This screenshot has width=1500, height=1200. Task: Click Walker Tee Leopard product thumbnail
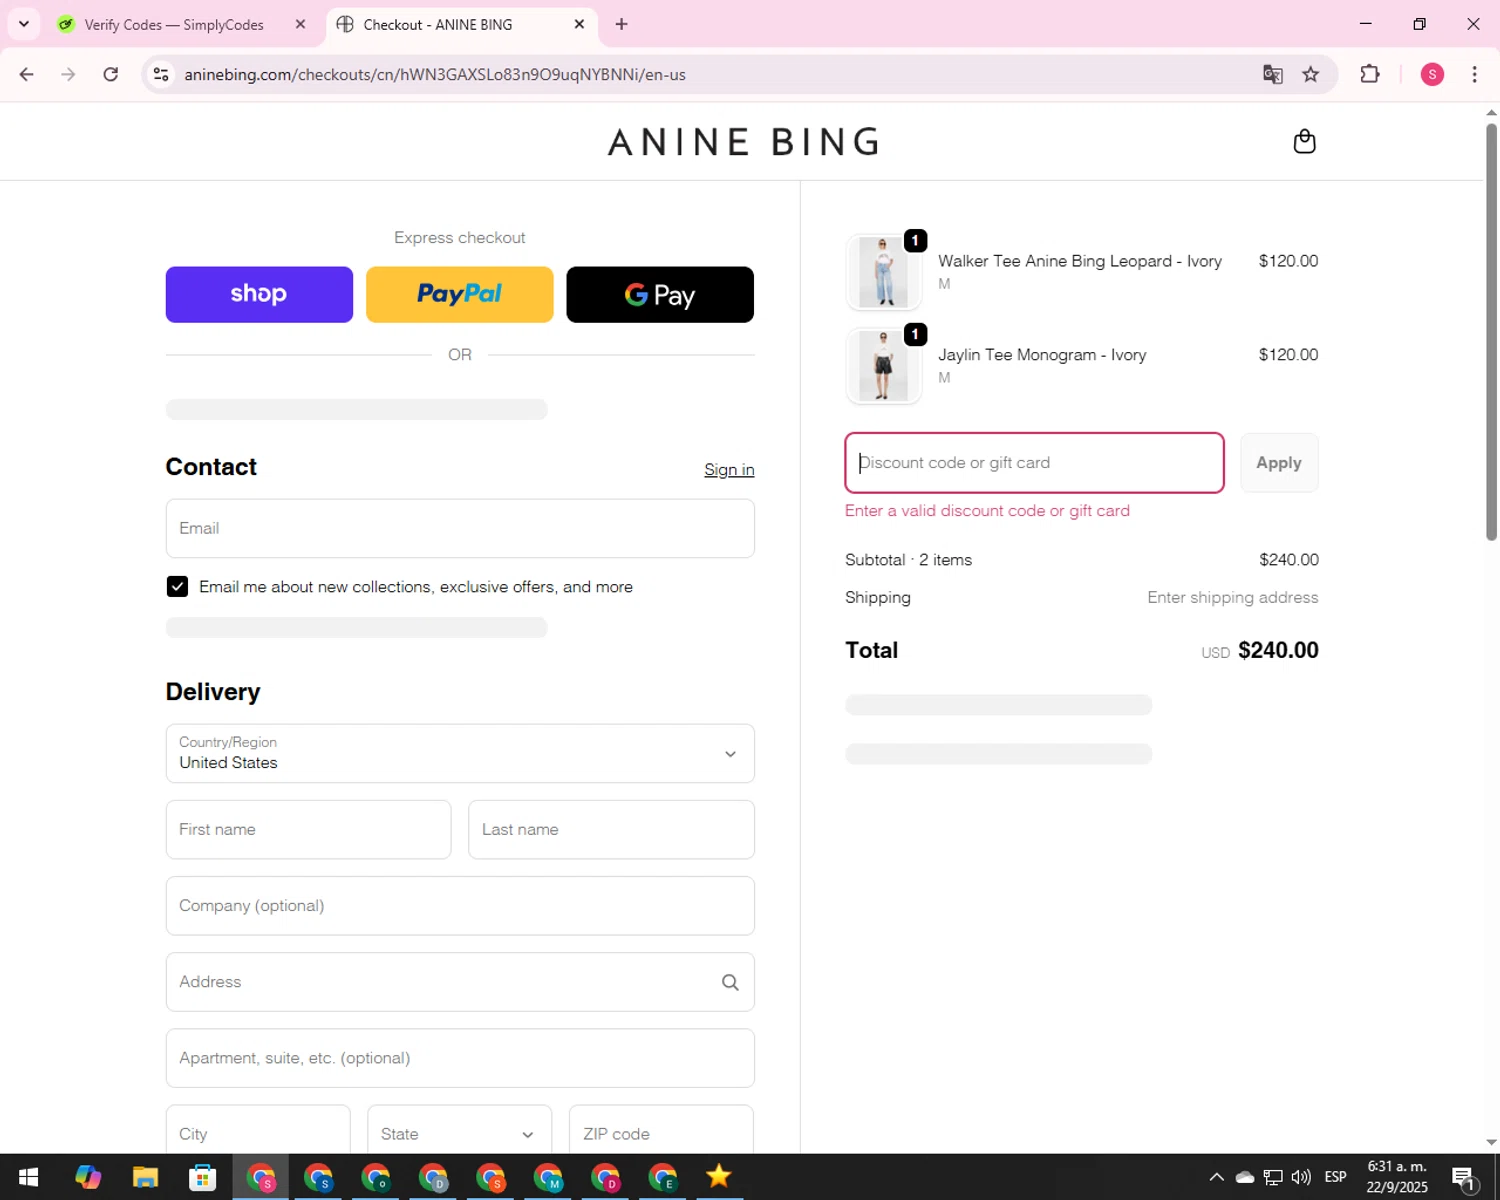(883, 272)
